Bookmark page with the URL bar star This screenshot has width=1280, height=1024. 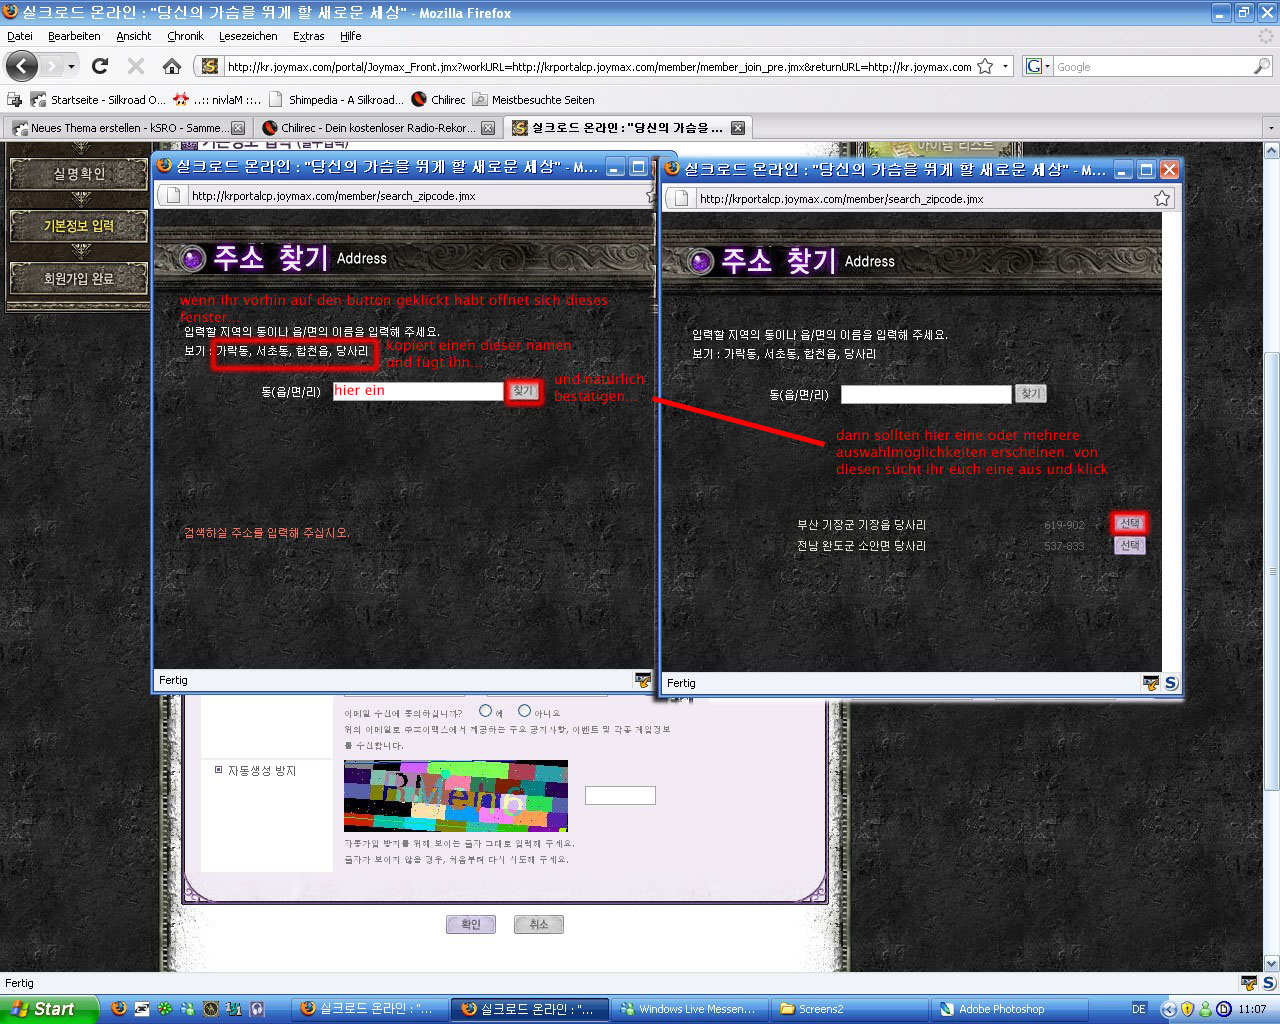[x=985, y=67]
